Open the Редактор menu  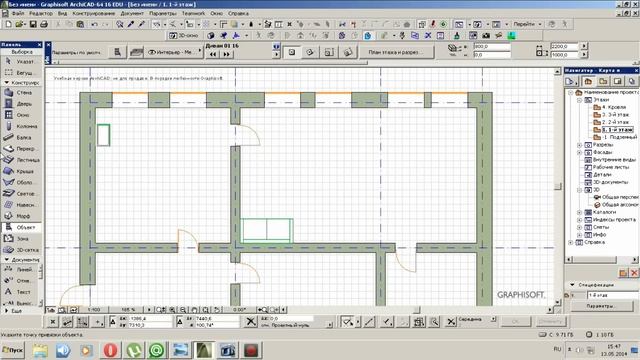pos(41,13)
